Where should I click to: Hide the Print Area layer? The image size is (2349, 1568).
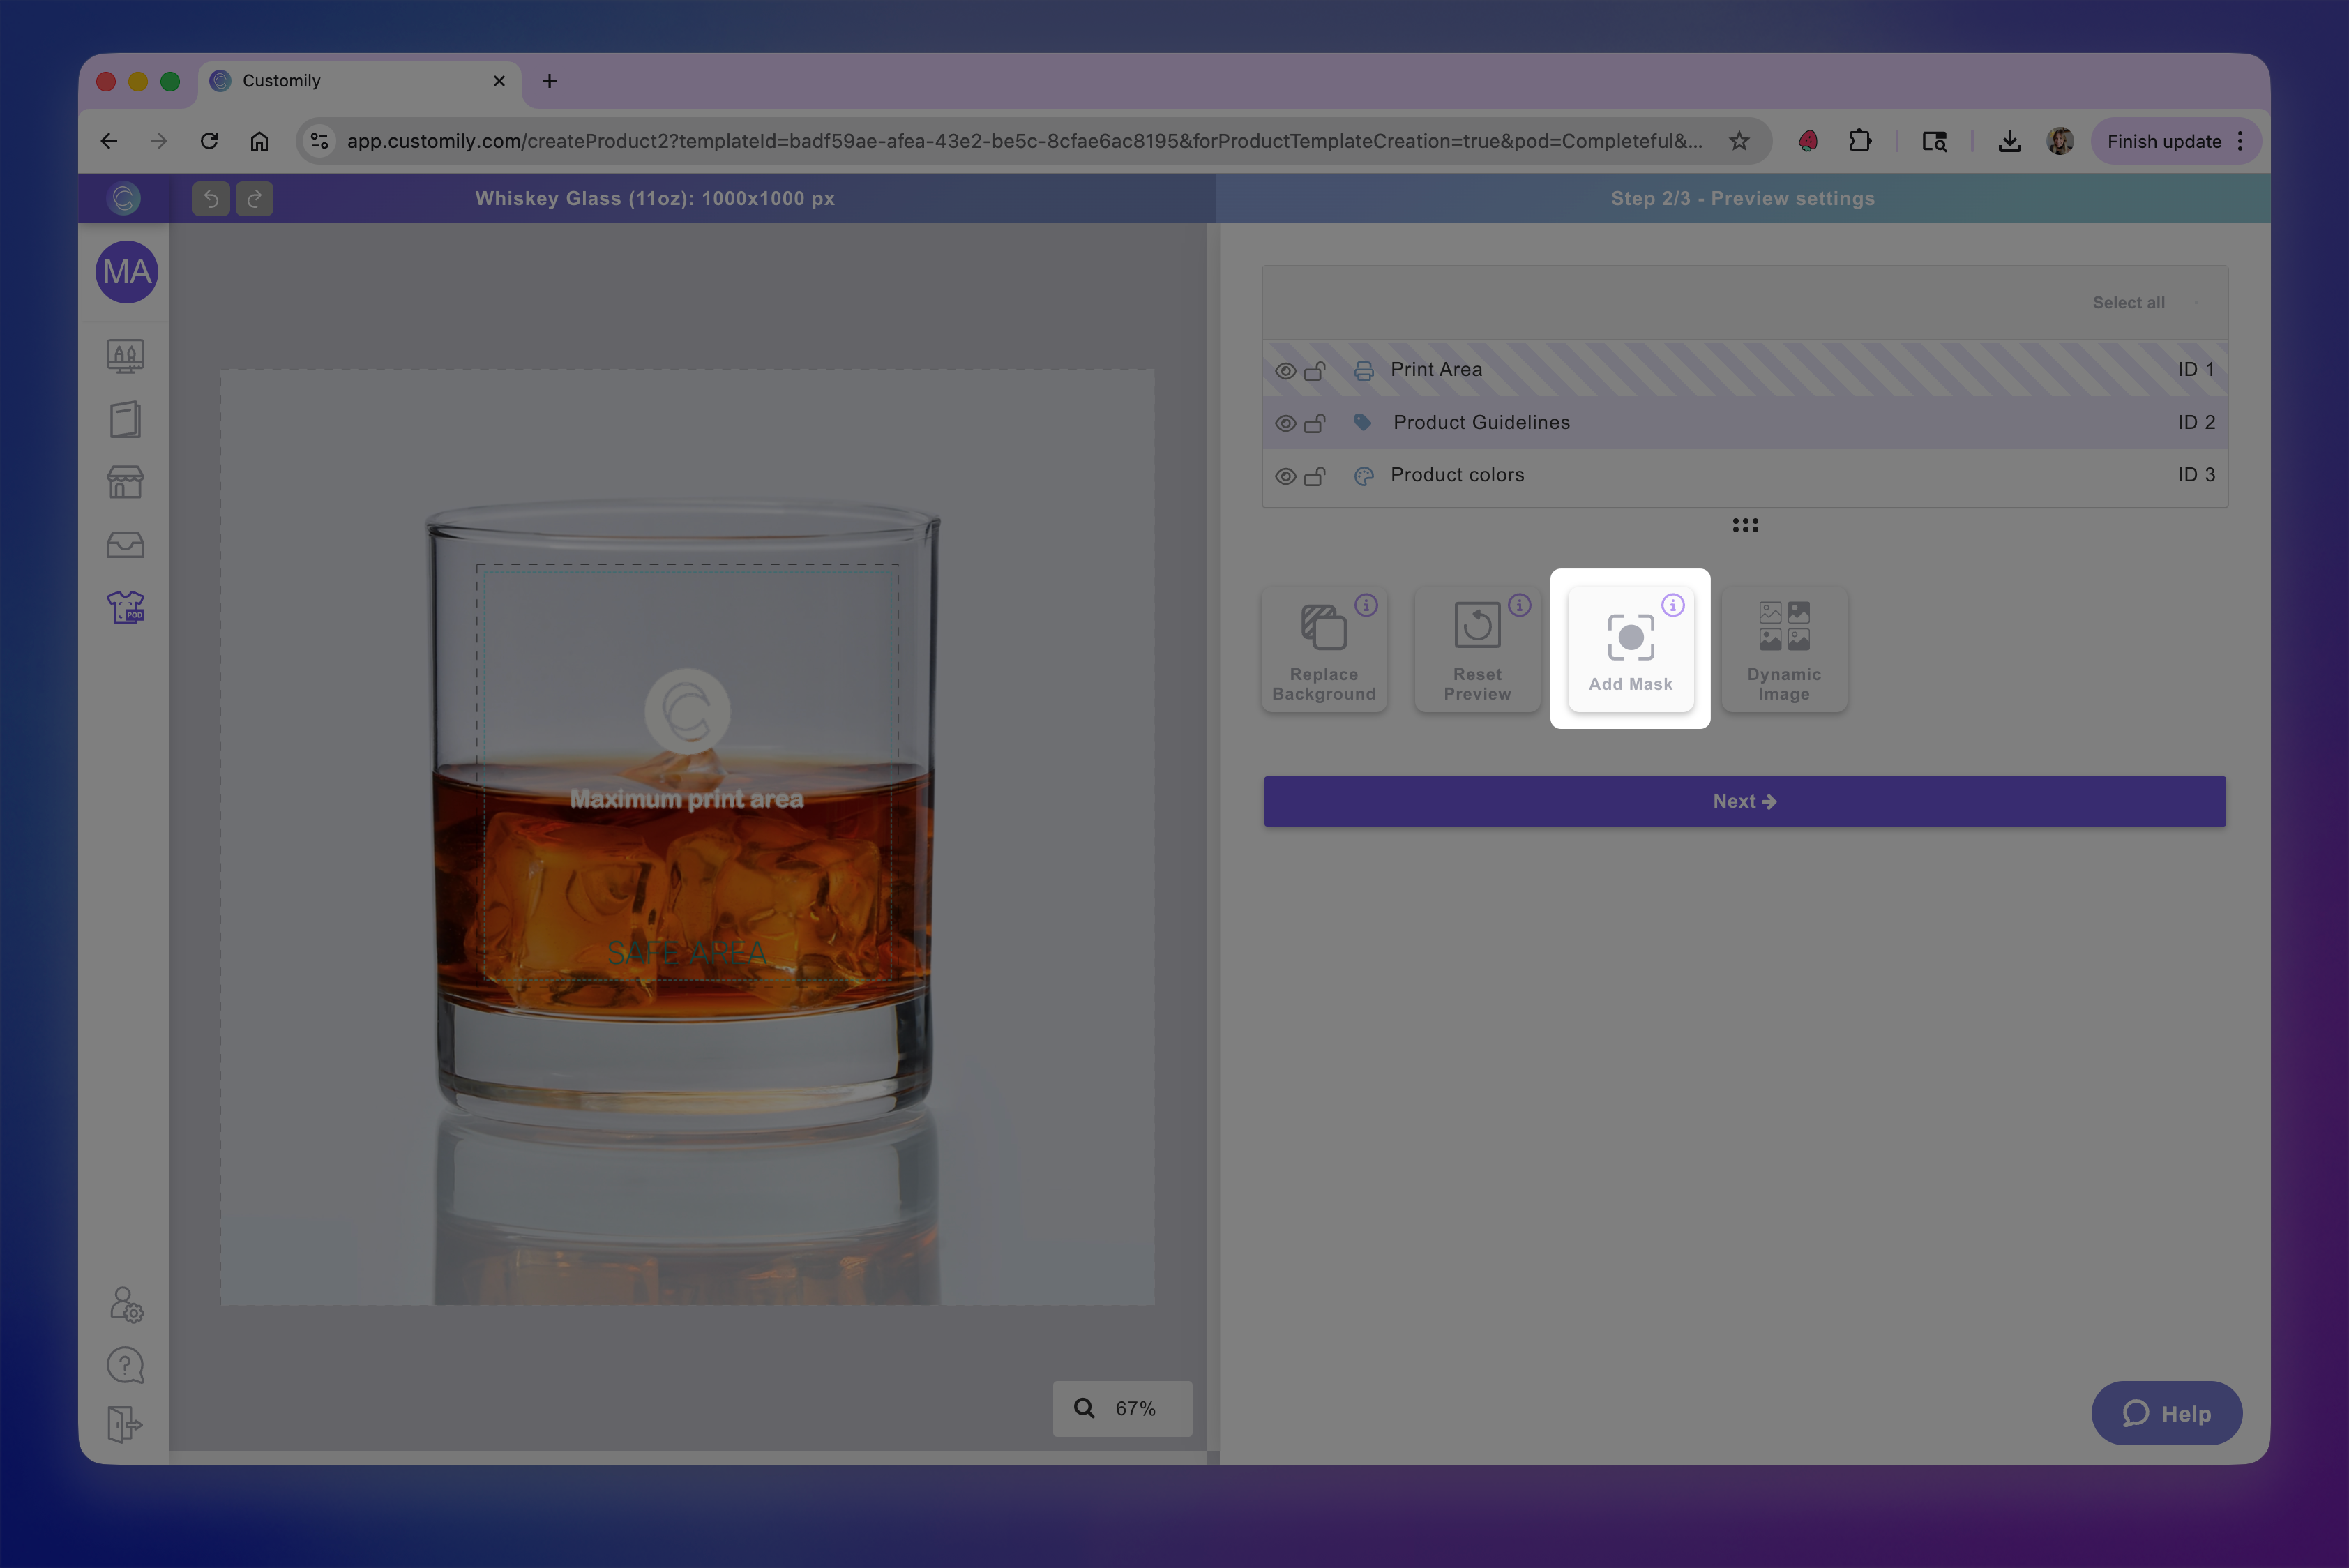[1285, 371]
